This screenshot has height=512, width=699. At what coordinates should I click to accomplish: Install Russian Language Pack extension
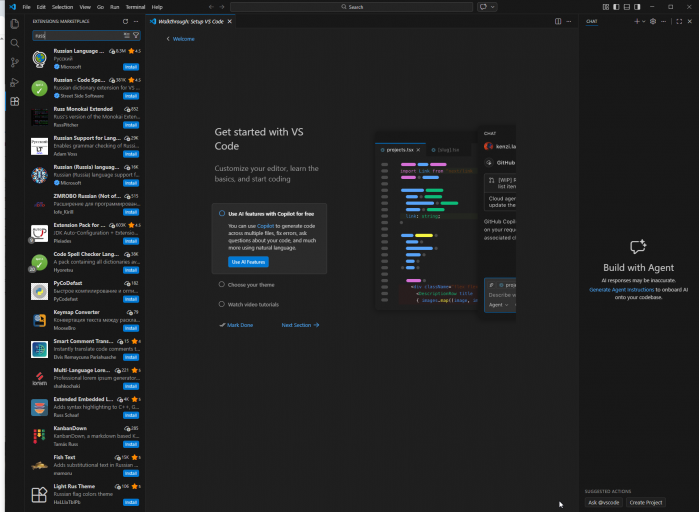pos(131,67)
